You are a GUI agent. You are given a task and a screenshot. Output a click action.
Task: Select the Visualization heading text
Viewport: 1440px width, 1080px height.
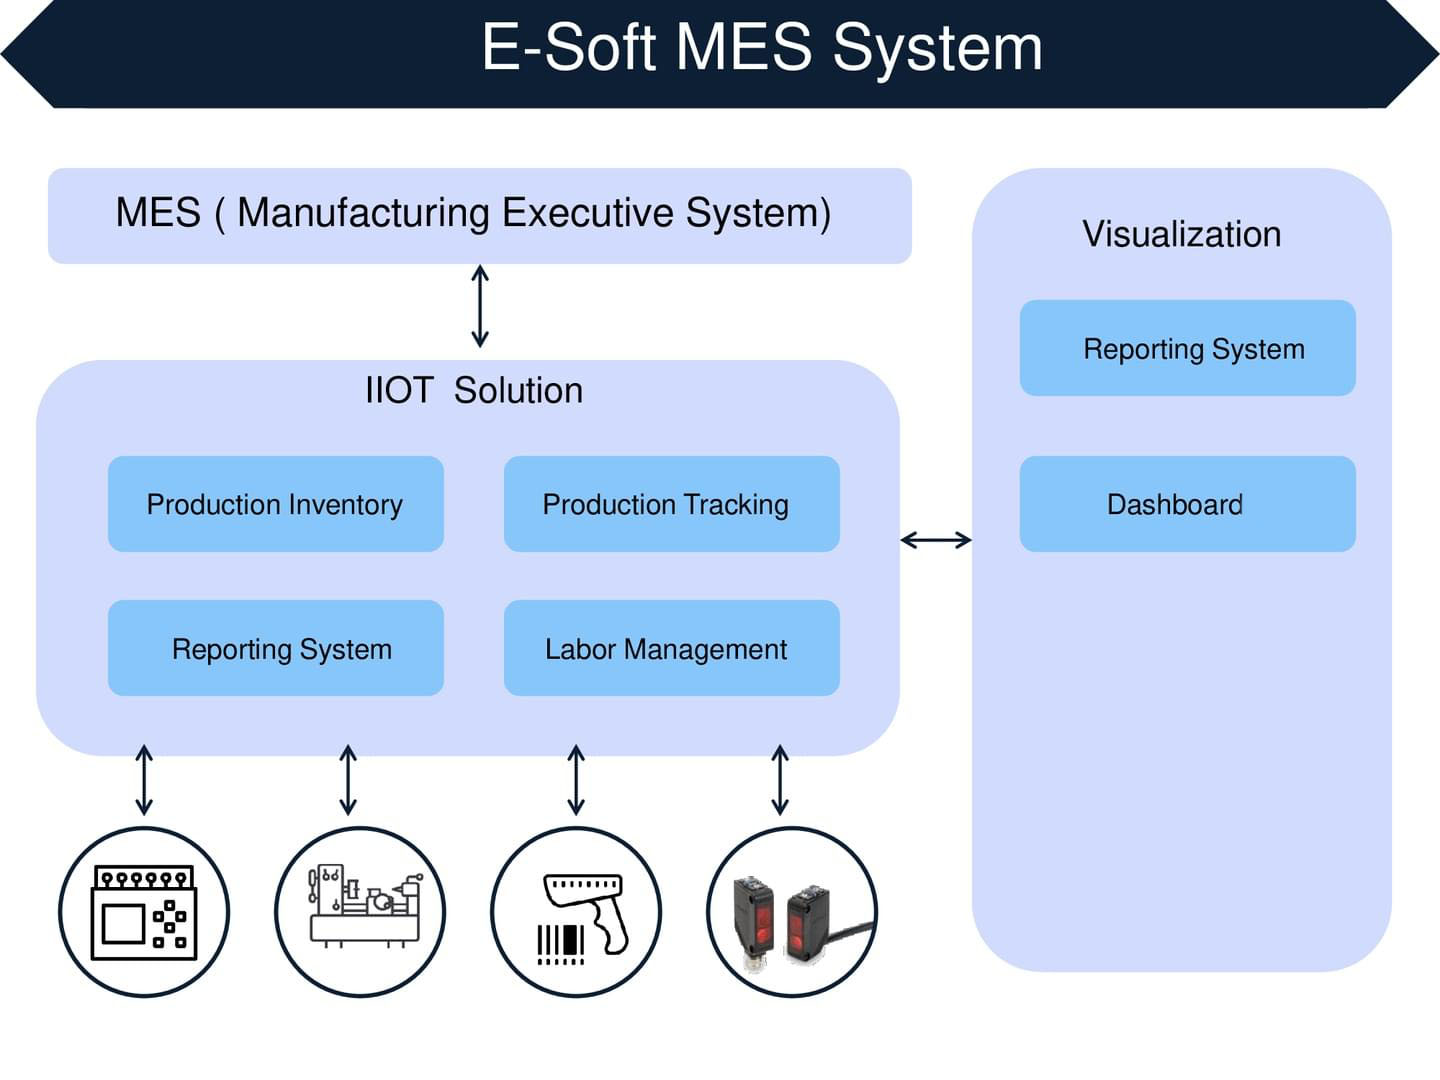1181,234
